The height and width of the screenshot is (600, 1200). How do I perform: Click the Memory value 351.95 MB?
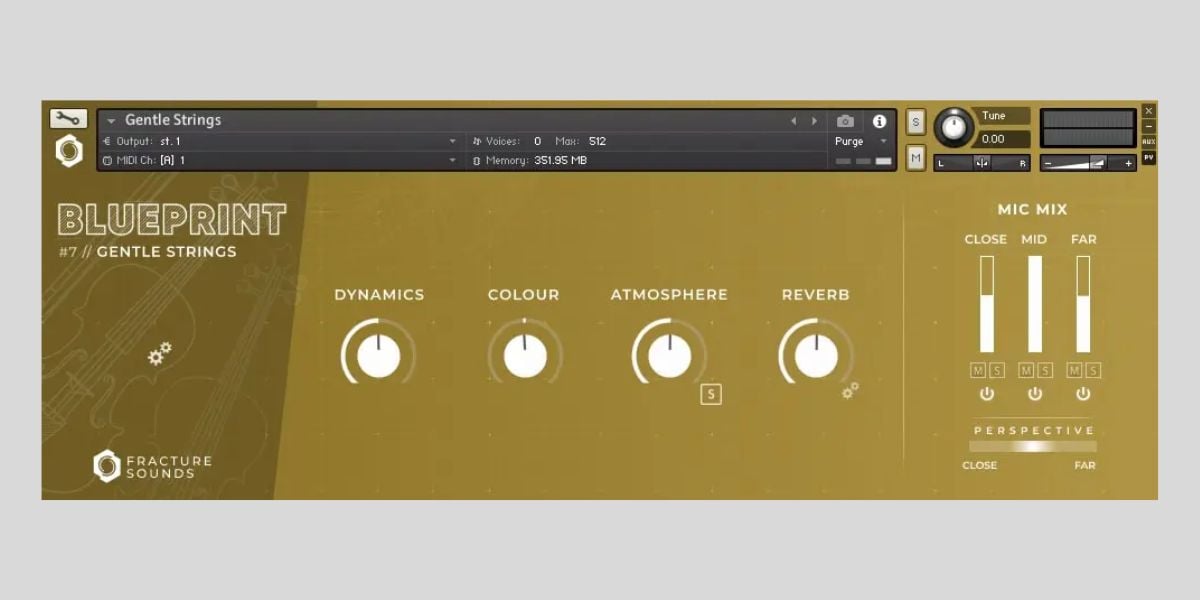(560, 160)
